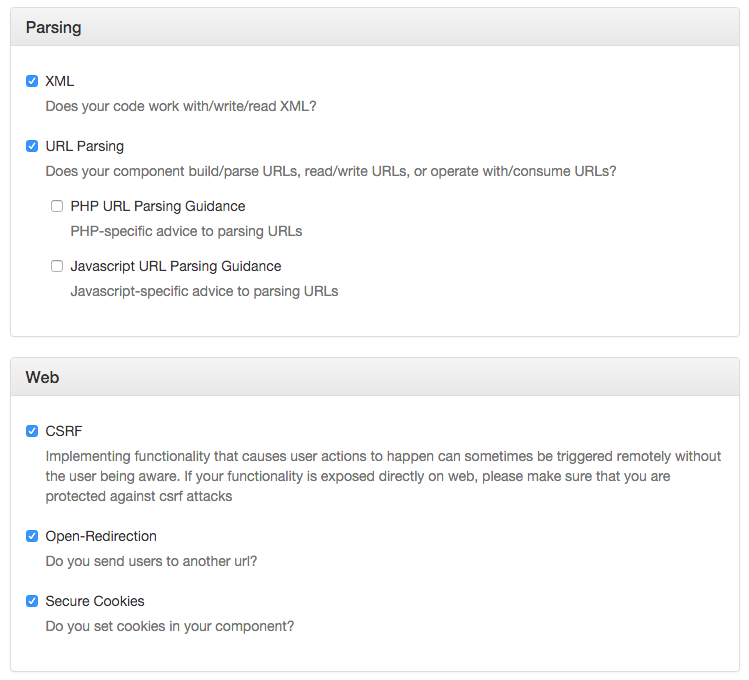Viewport: 749px width, 680px height.
Task: Click the XML description about reading XML
Action: pos(181,105)
